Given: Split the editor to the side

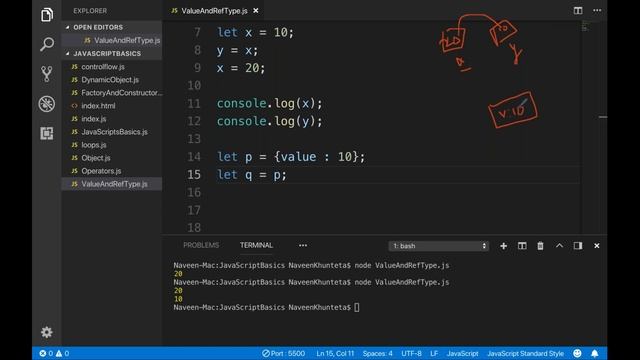Looking at the screenshot, I should tap(578, 11).
